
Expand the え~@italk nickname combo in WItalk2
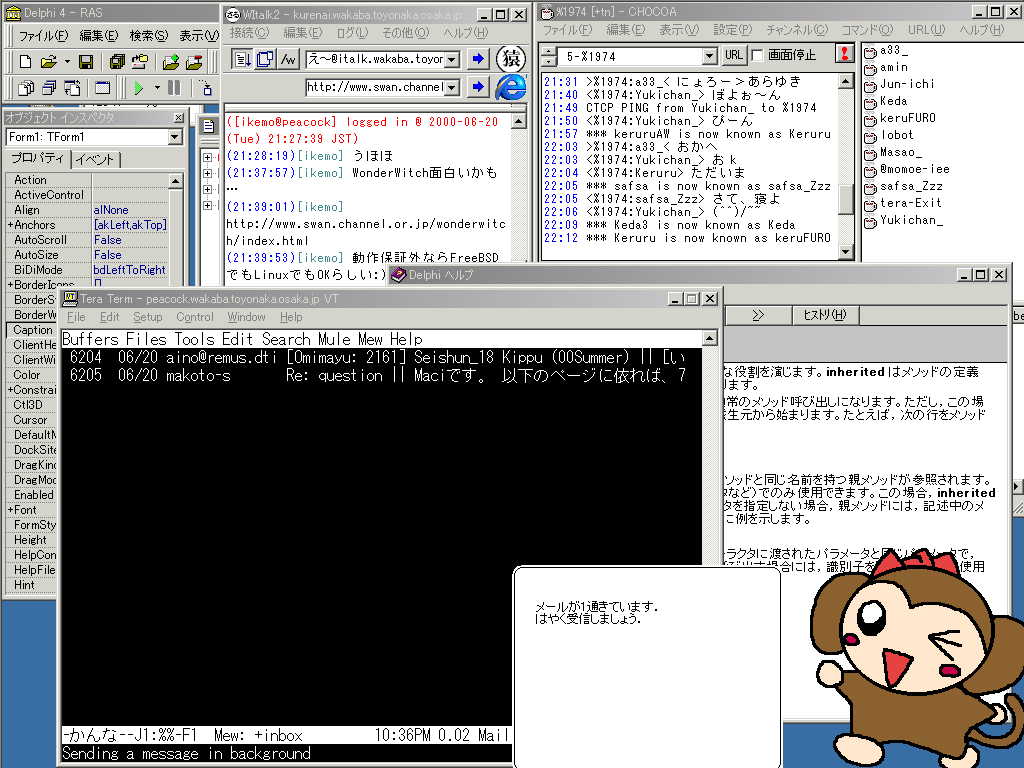tap(451, 58)
